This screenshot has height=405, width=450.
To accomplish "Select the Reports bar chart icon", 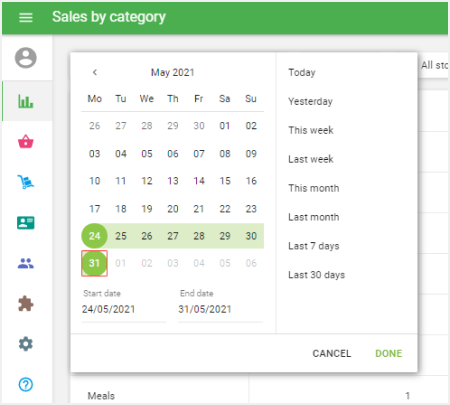I will [26, 101].
